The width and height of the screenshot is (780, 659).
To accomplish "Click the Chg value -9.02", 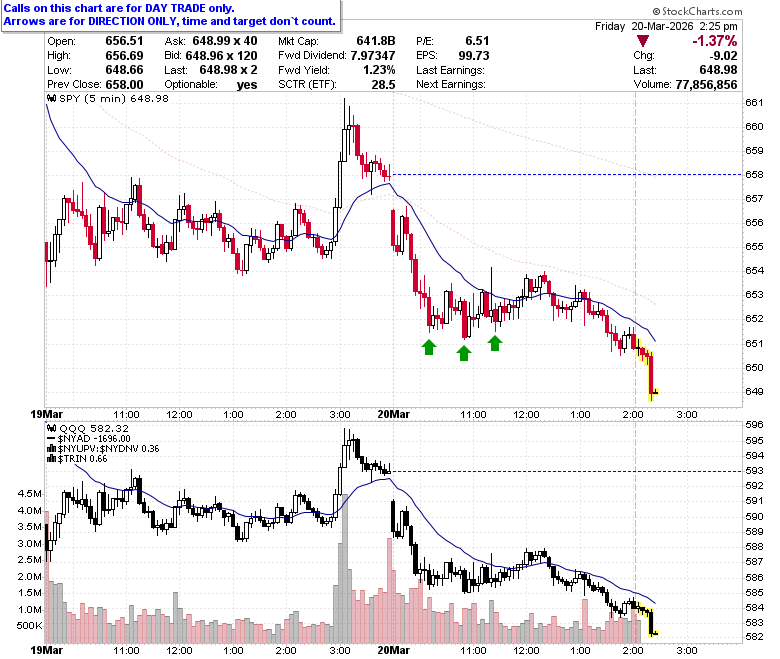I will pos(723,56).
